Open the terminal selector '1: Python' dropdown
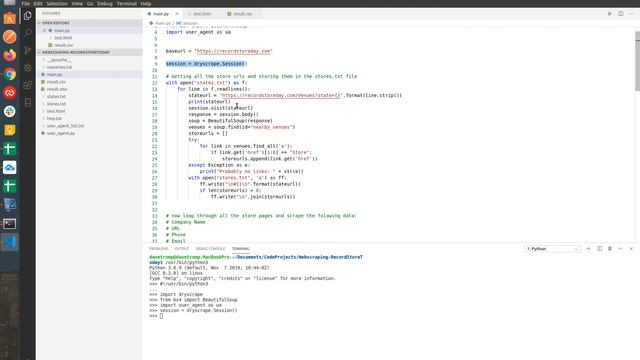Screen dimensions: 640x360 (x=552, y=249)
